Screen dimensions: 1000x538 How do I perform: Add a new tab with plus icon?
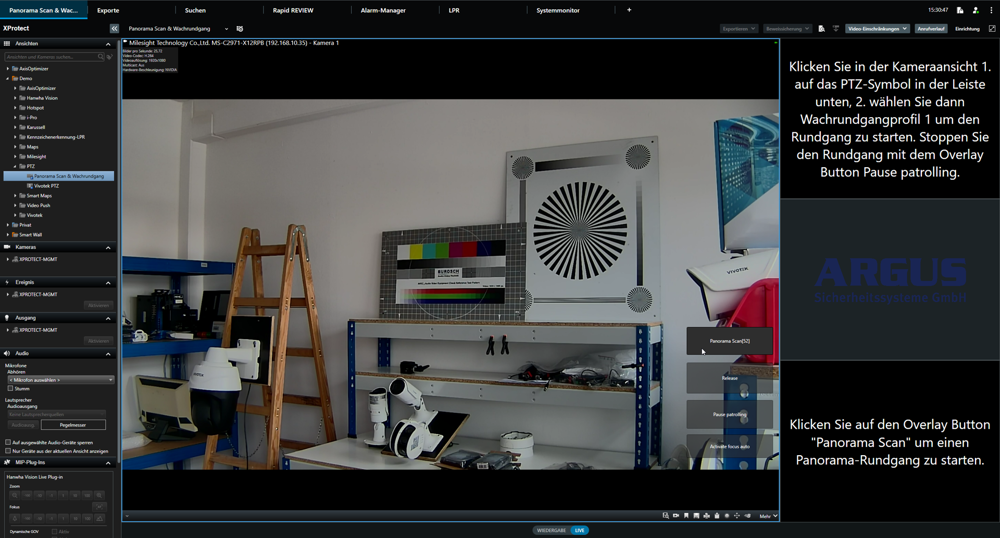pyautogui.click(x=629, y=10)
